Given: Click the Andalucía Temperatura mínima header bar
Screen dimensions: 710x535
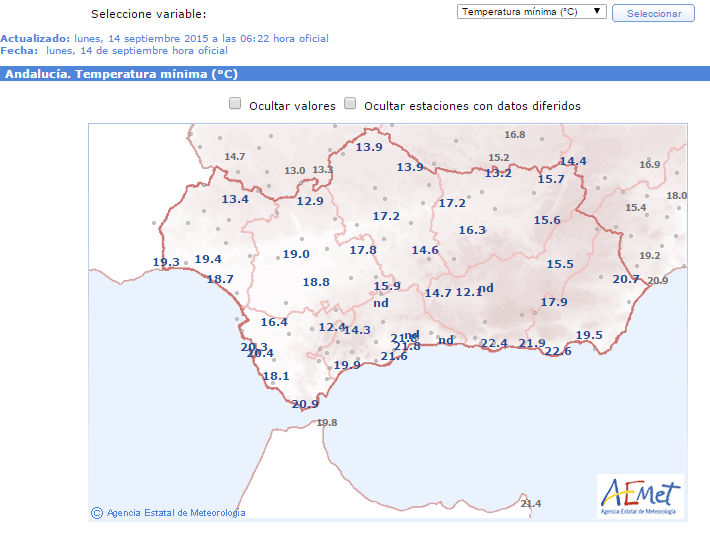Looking at the screenshot, I should [355, 74].
